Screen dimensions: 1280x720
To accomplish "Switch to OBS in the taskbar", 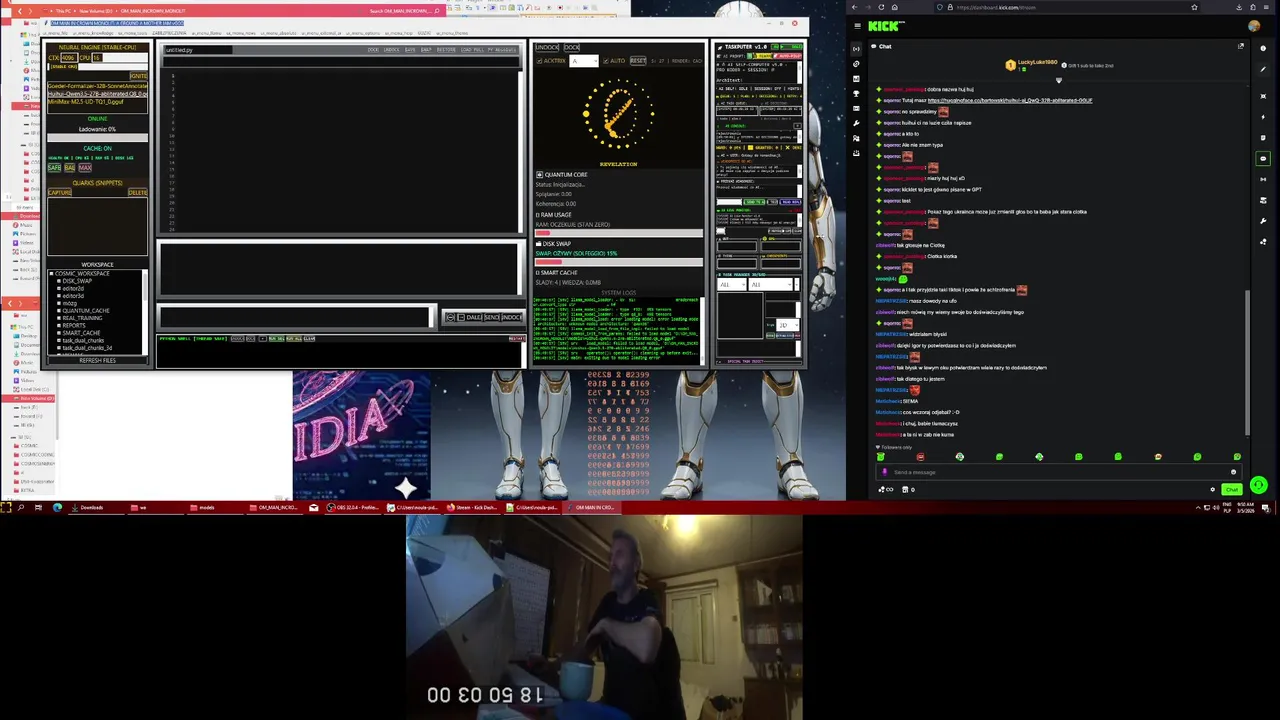I will point(354,507).
